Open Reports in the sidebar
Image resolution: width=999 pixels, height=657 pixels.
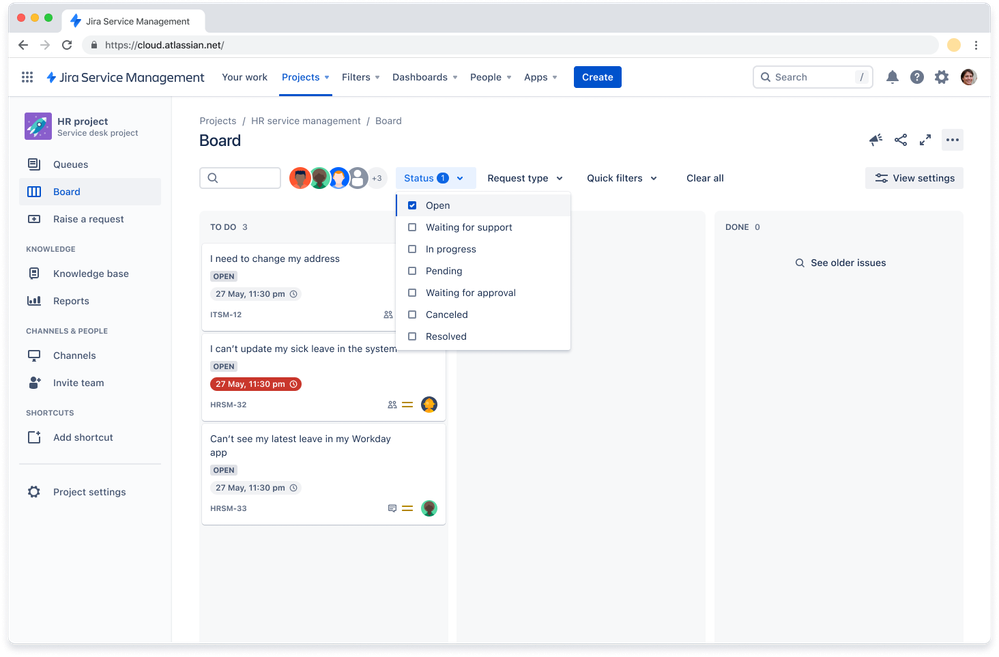click(x=90, y=301)
